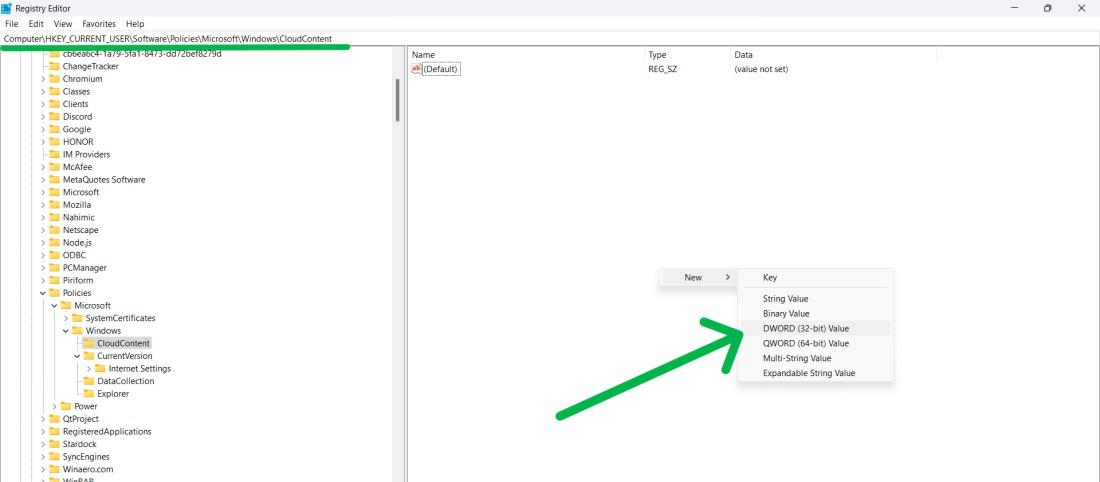Open the Favorites menu

(x=99, y=24)
